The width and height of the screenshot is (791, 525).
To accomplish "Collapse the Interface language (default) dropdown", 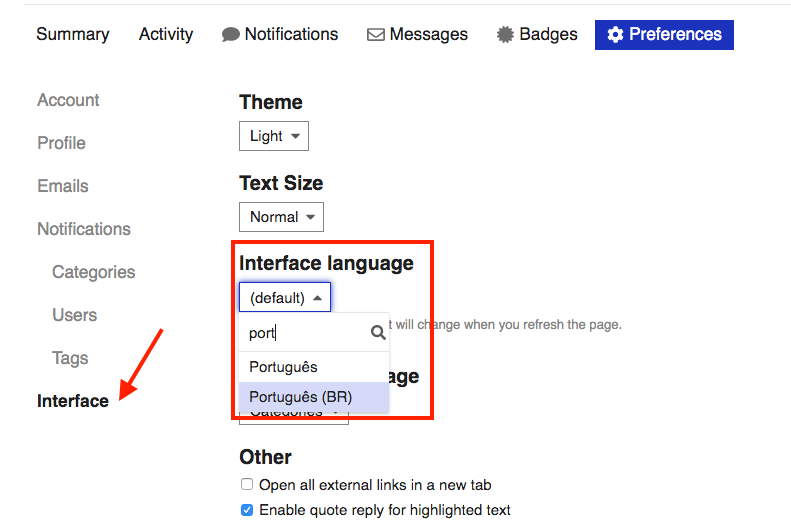I will coord(285,298).
